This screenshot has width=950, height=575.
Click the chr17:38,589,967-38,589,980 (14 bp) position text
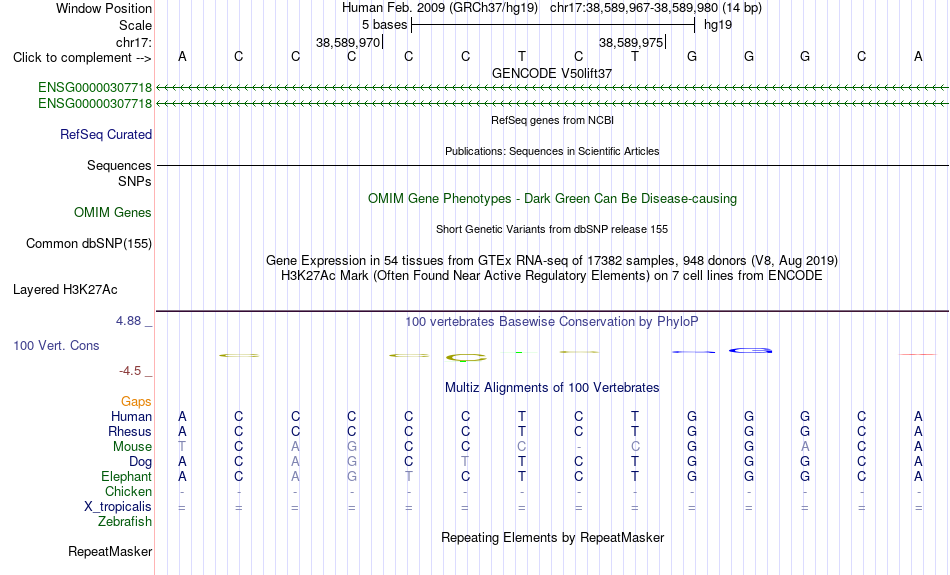click(x=656, y=8)
